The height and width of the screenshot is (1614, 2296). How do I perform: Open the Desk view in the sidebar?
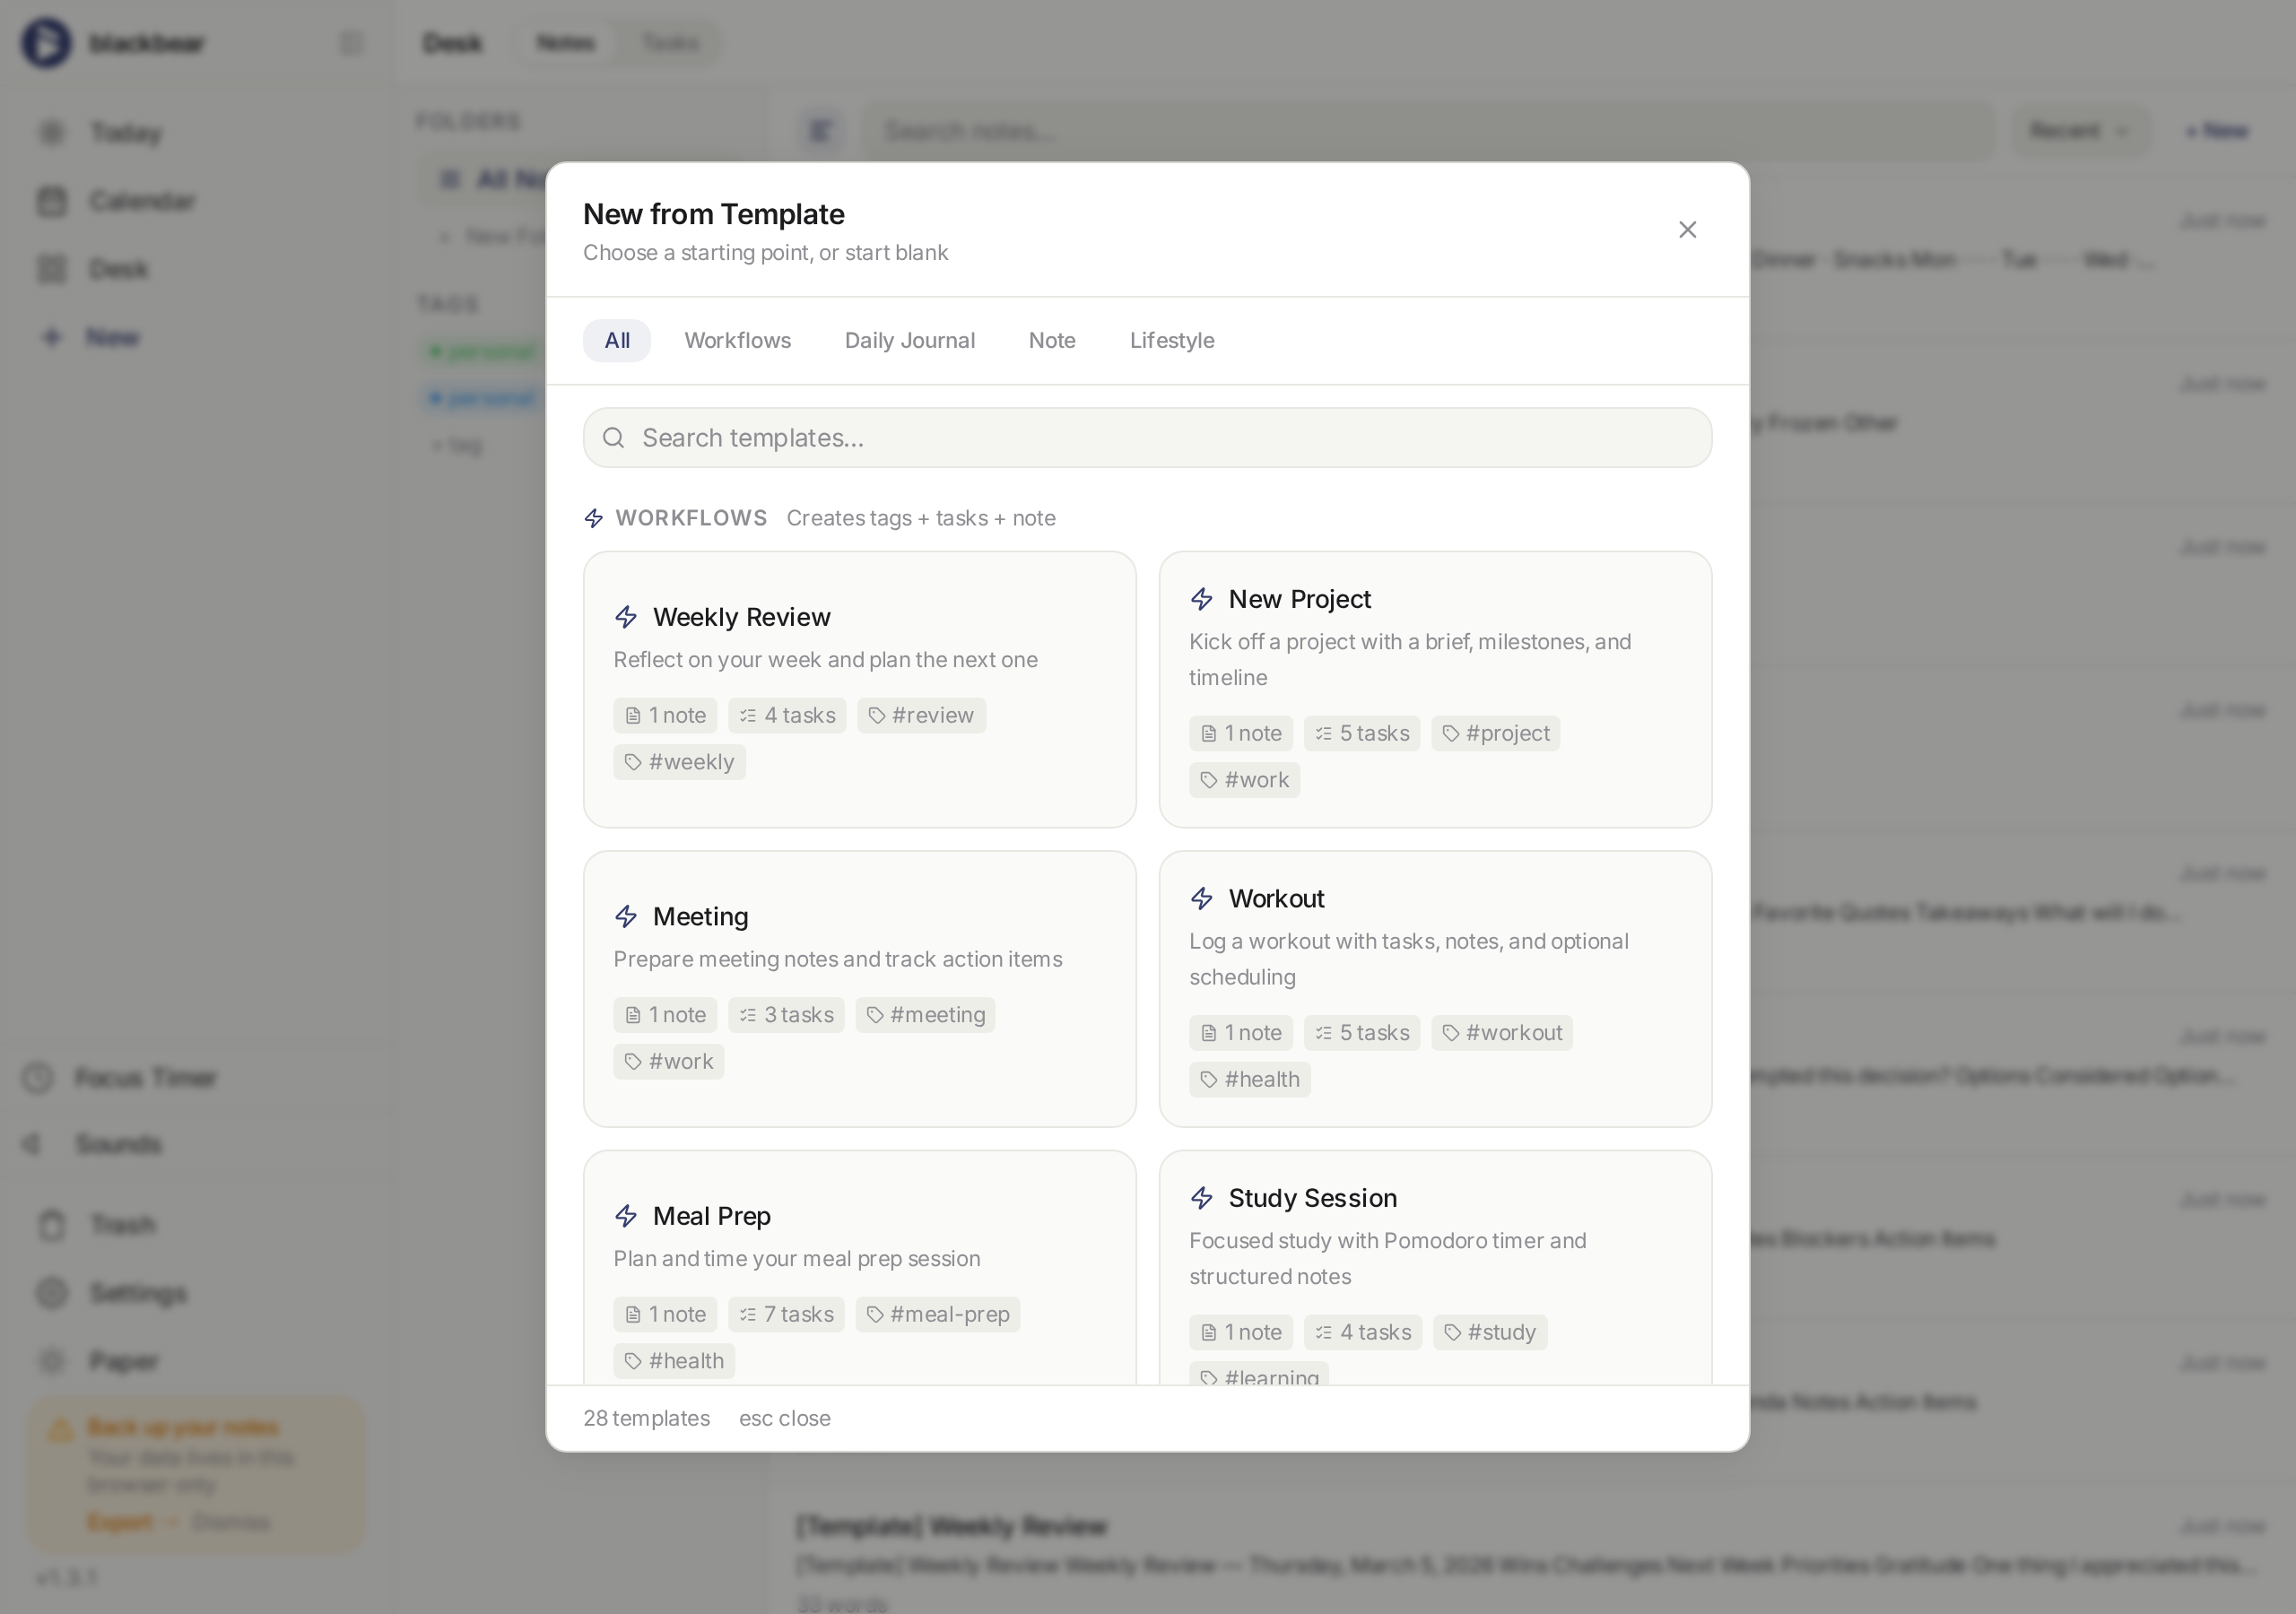[x=118, y=268]
